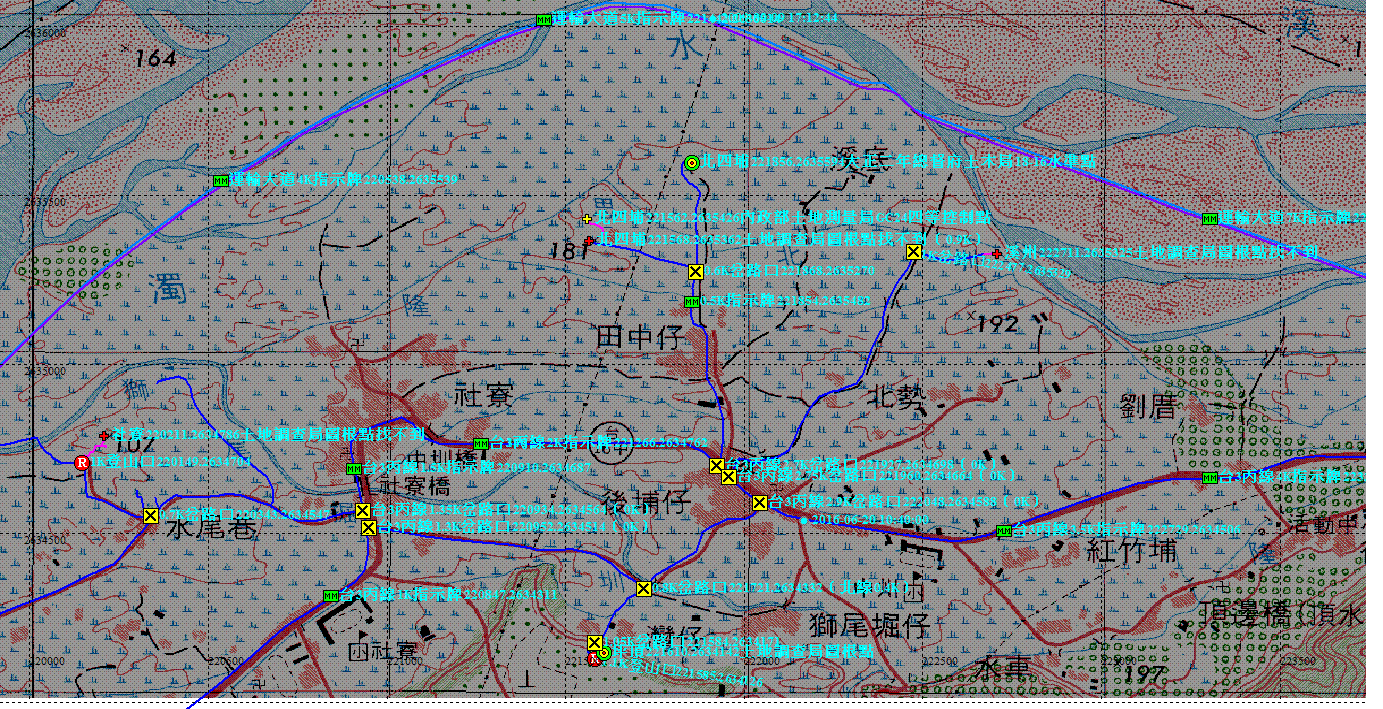
Task: Select the green 台3丙線 1K指示牌 milestone icon
Action: click(x=330, y=596)
